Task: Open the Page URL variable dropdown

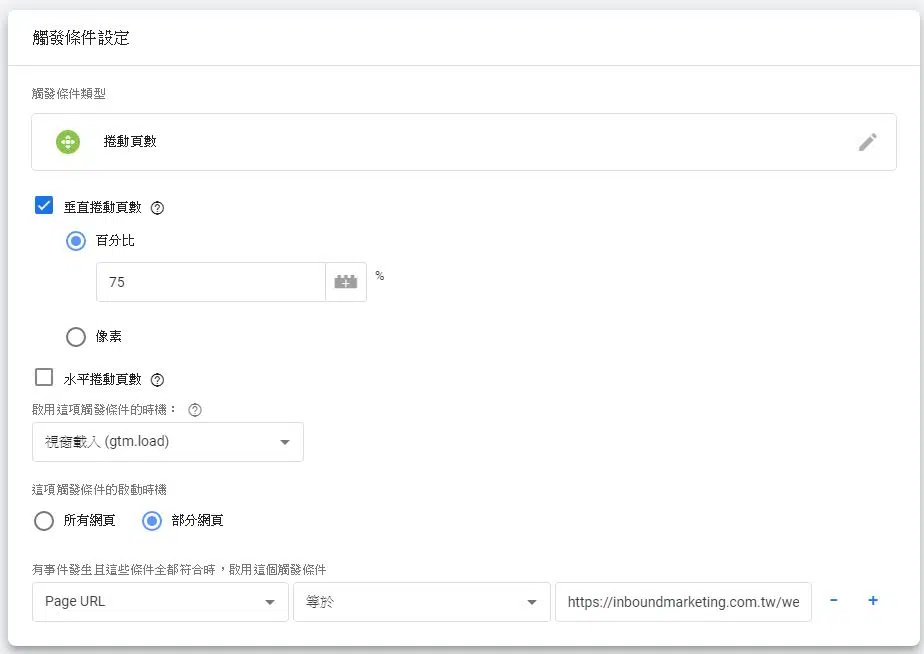Action: pyautogui.click(x=160, y=602)
